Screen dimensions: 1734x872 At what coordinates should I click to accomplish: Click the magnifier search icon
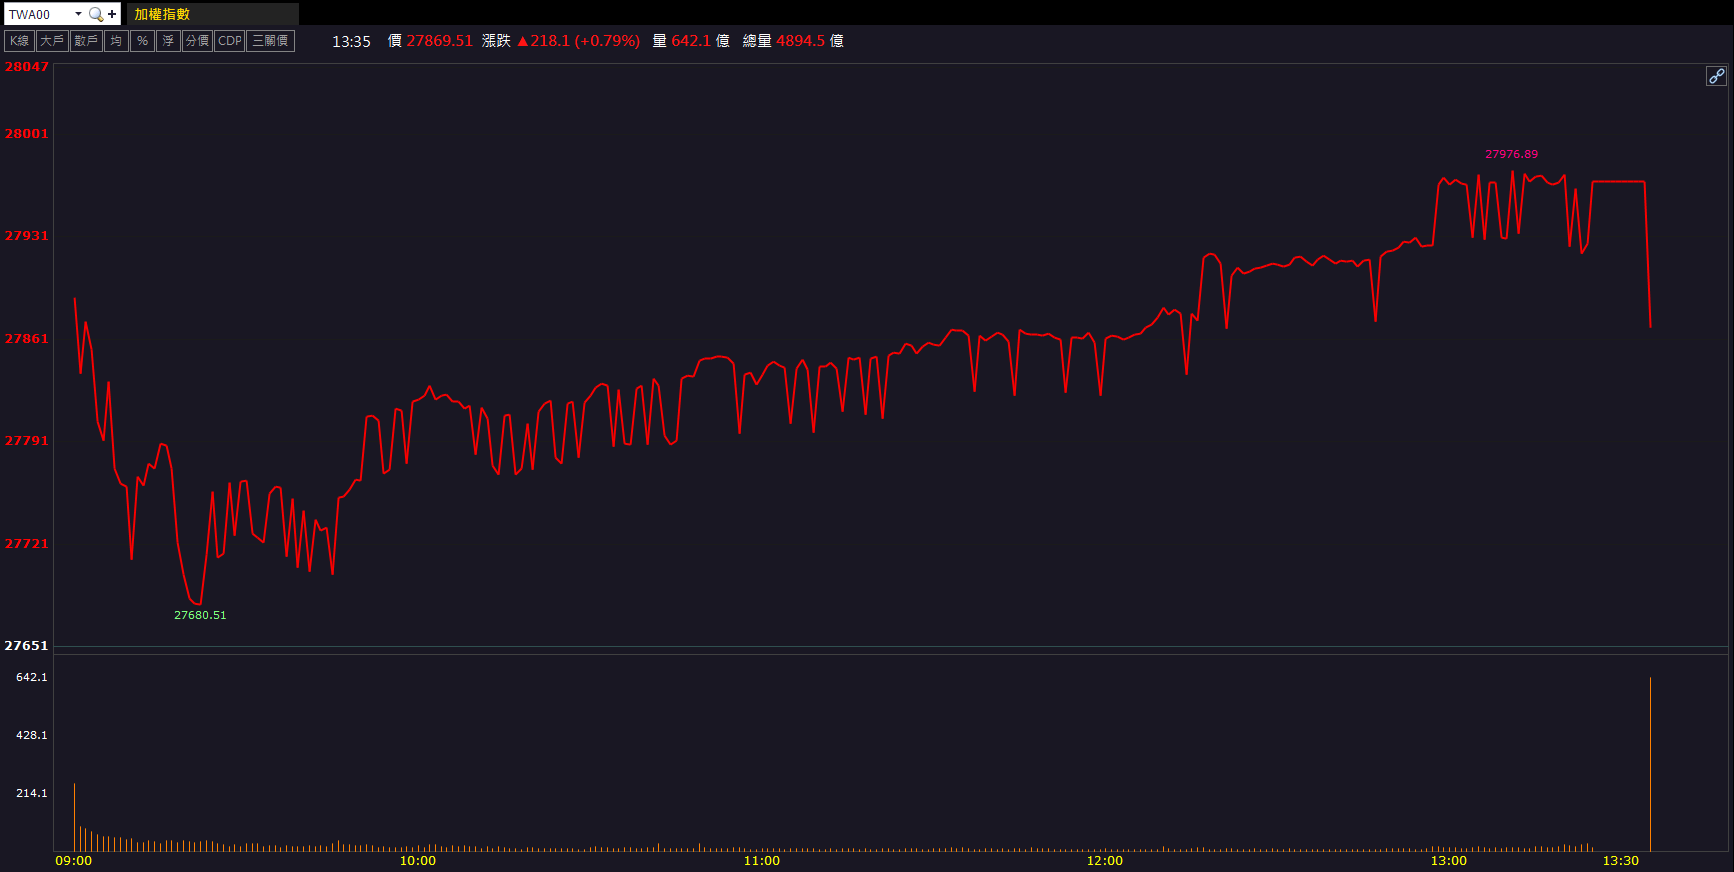pyautogui.click(x=95, y=14)
